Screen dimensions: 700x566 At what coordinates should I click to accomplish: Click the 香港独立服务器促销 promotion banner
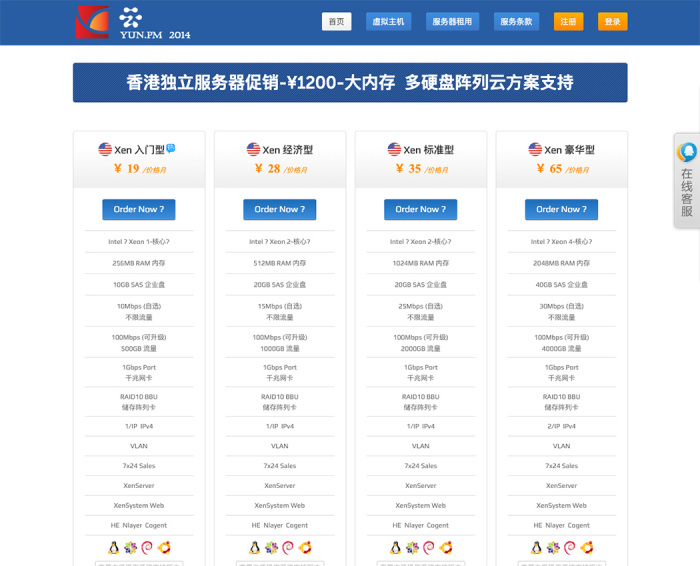[350, 83]
